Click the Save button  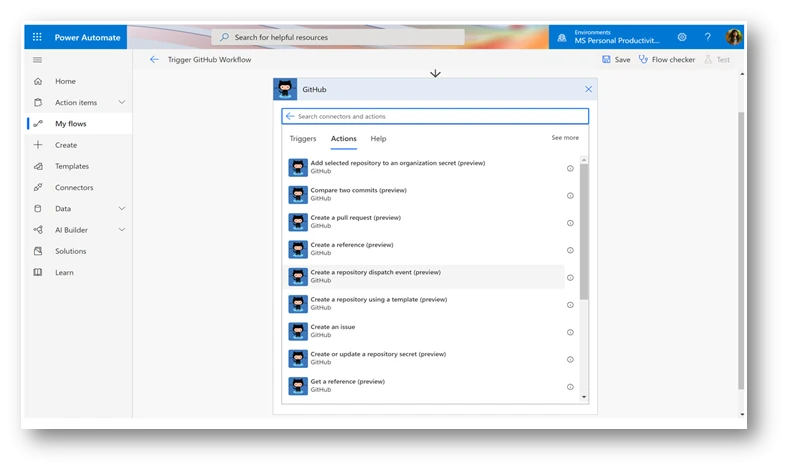click(615, 60)
